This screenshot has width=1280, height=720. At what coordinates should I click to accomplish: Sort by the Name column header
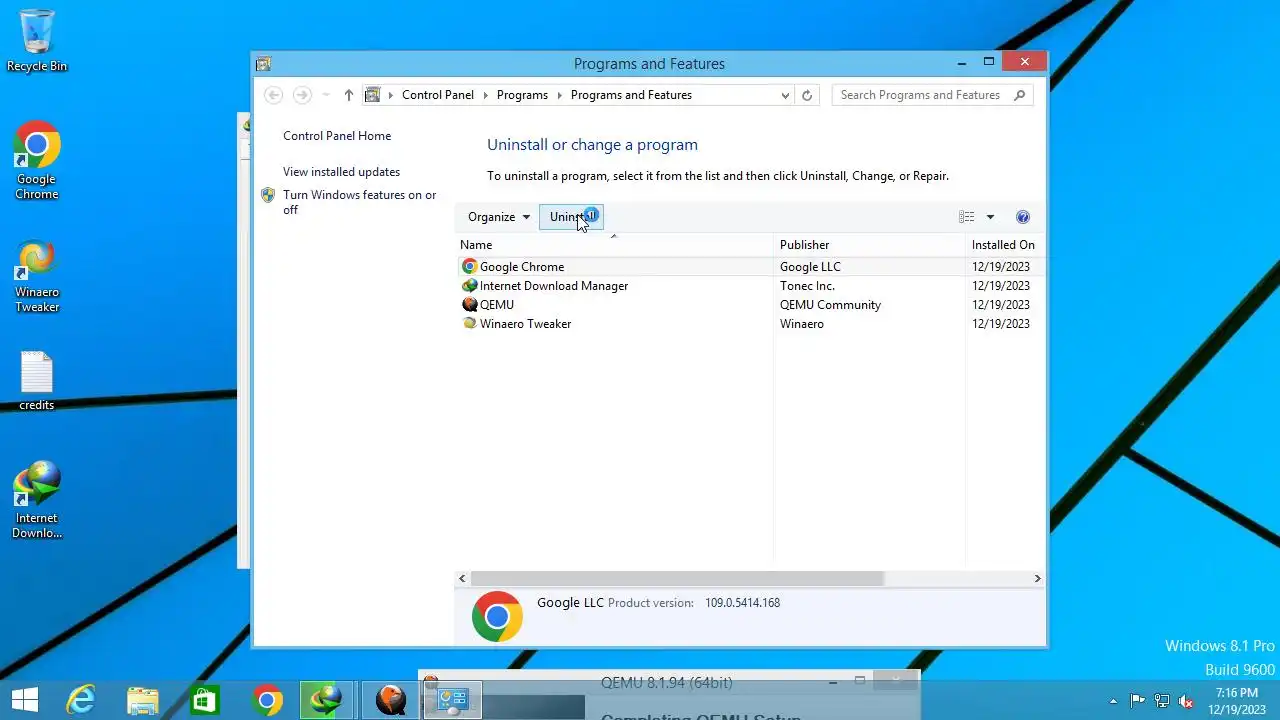click(613, 245)
